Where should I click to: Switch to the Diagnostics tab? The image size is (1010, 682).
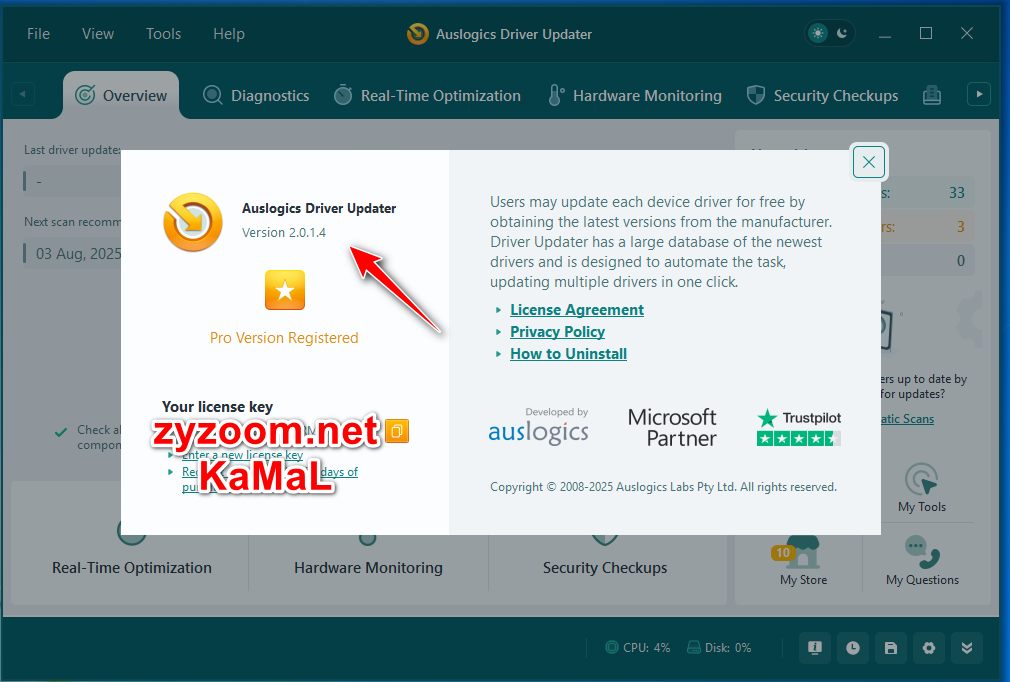point(256,95)
